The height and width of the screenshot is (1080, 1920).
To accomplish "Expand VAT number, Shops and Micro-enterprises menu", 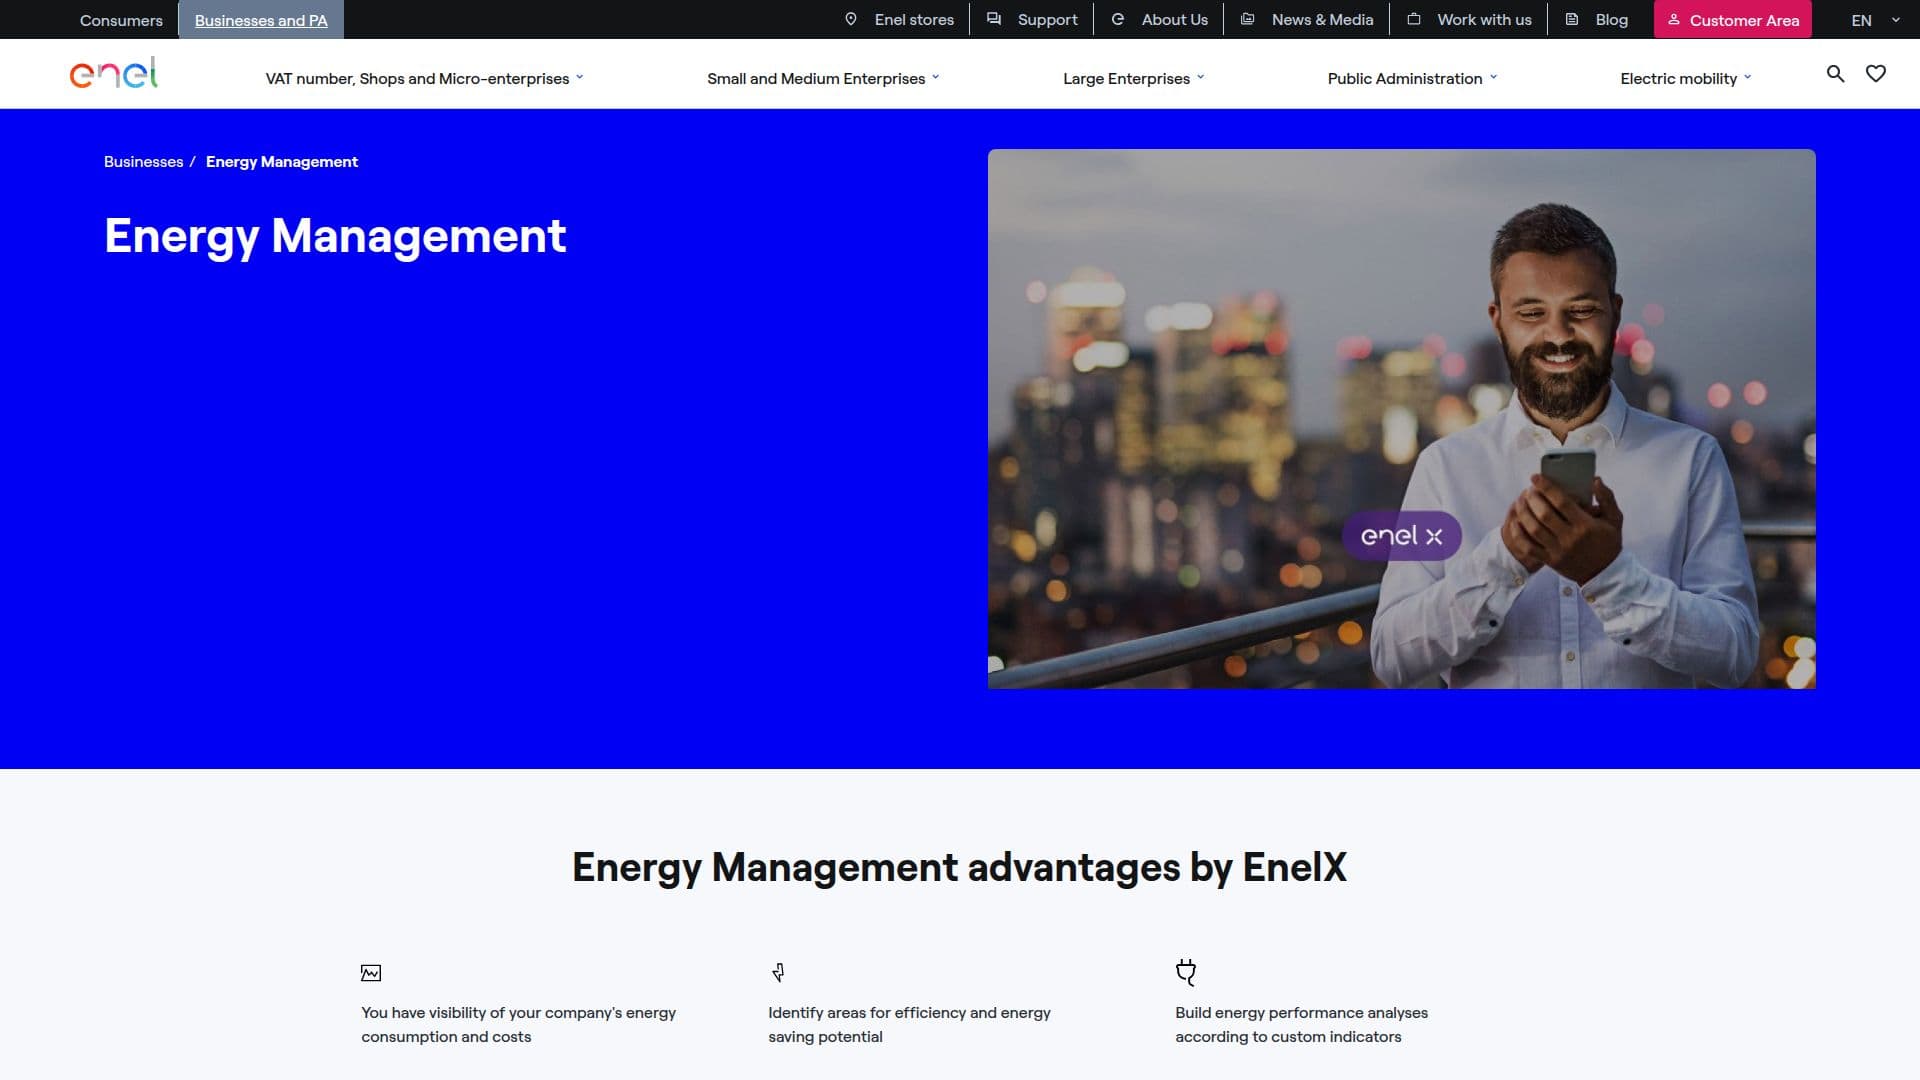I will click(424, 79).
